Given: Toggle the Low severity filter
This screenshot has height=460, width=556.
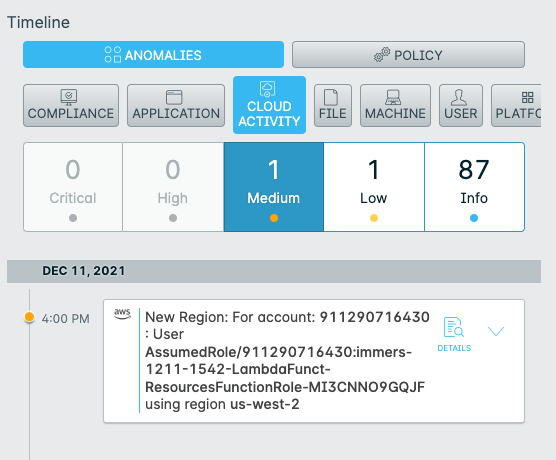Looking at the screenshot, I should point(374,187).
